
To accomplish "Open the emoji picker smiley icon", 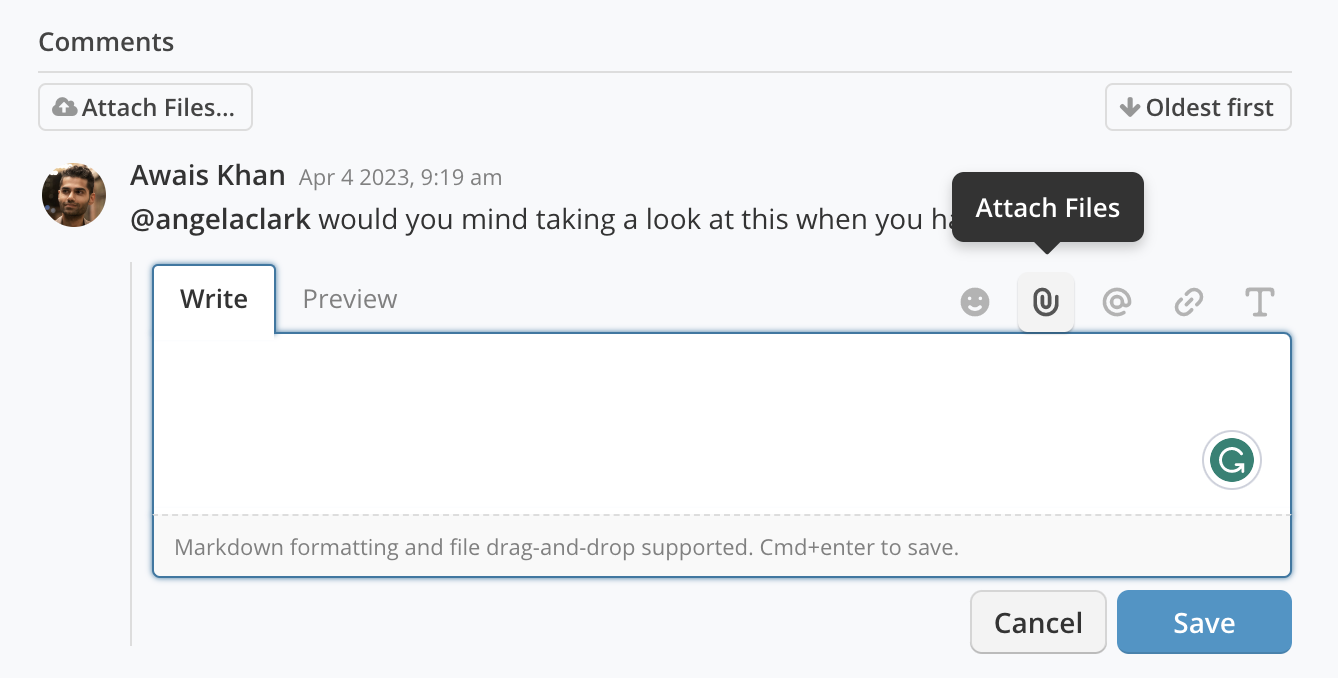I will pyautogui.click(x=975, y=302).
